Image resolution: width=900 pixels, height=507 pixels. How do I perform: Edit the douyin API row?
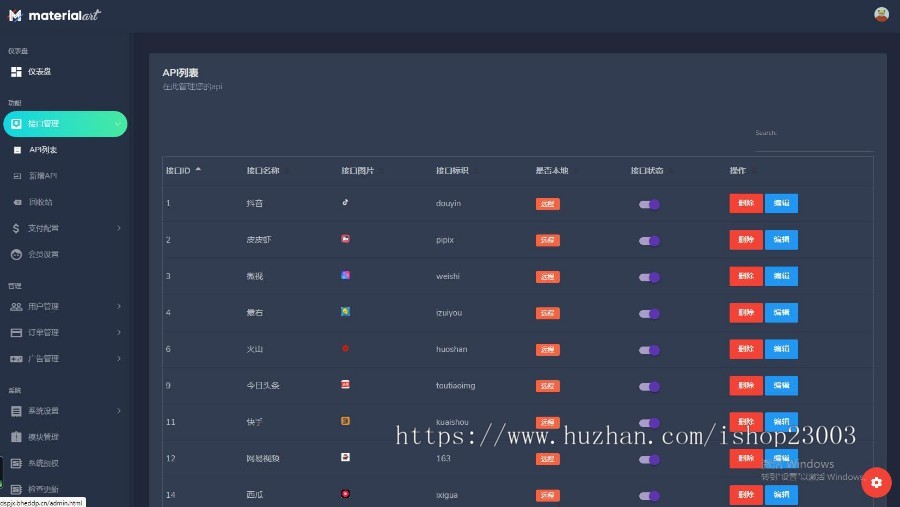click(781, 203)
